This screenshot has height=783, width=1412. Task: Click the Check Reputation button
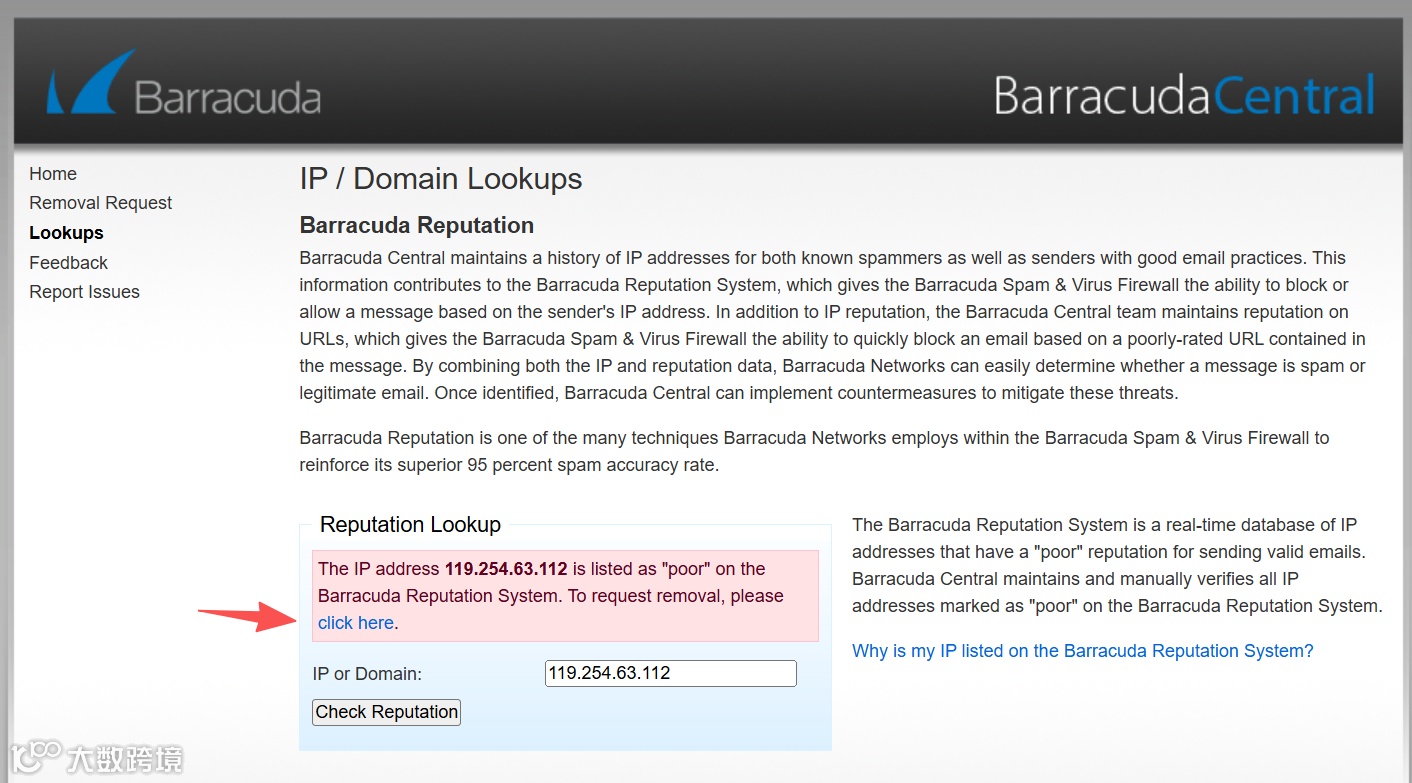tap(386, 712)
